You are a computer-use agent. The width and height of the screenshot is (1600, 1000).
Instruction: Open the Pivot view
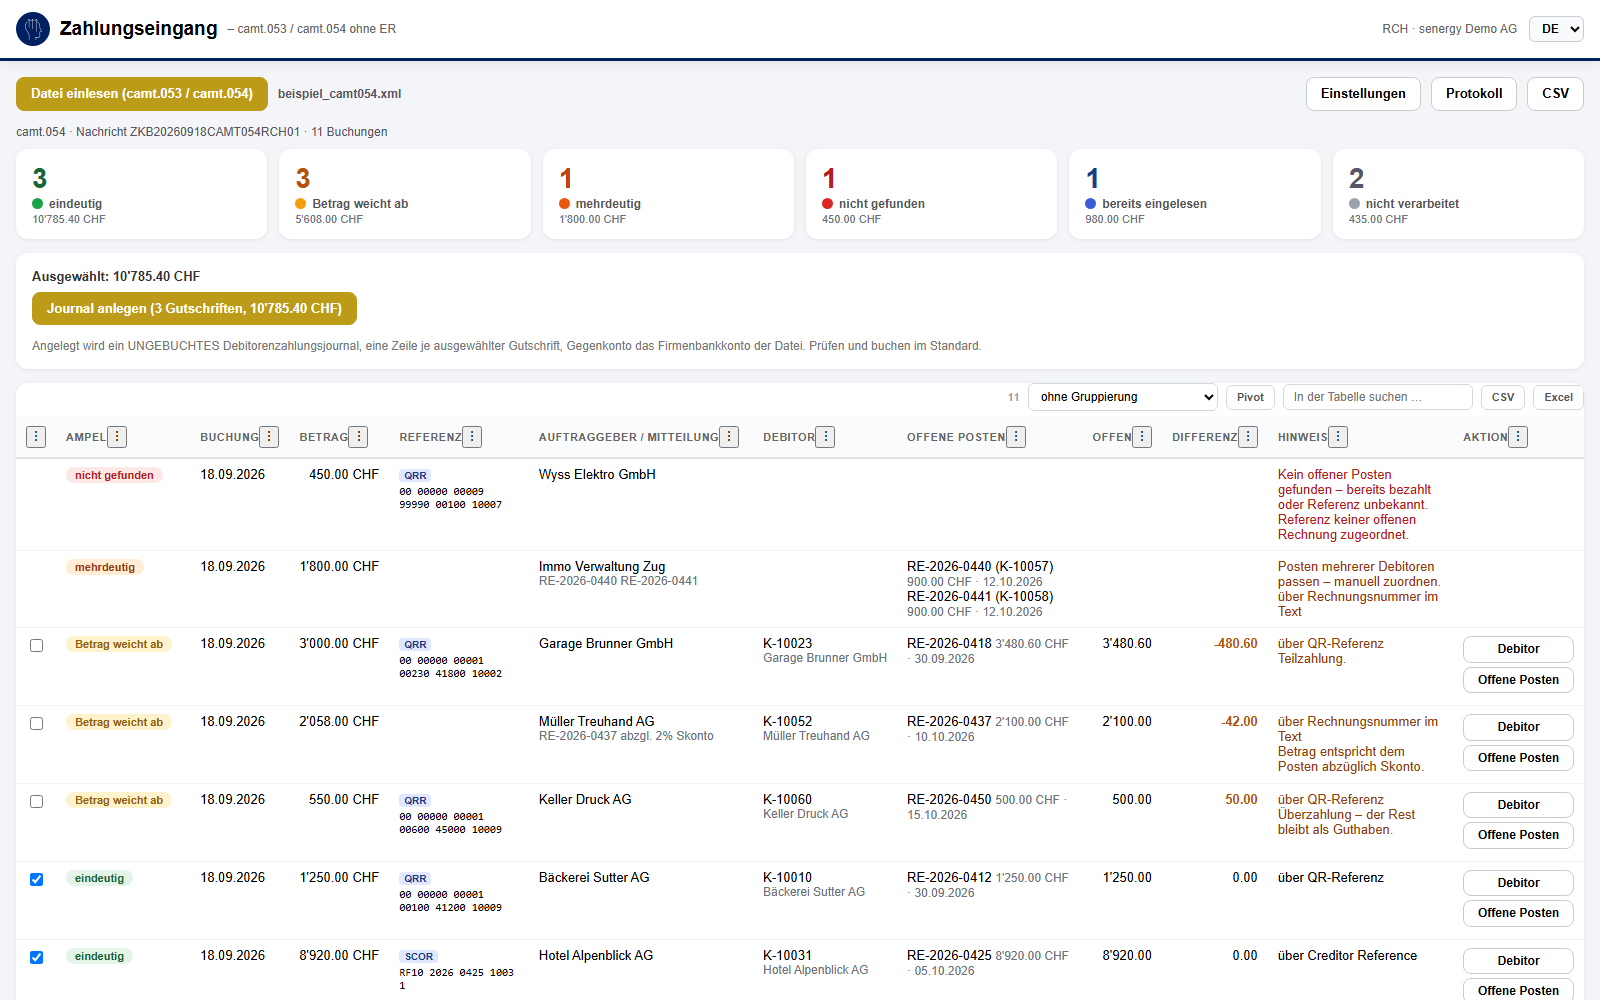click(x=1250, y=397)
